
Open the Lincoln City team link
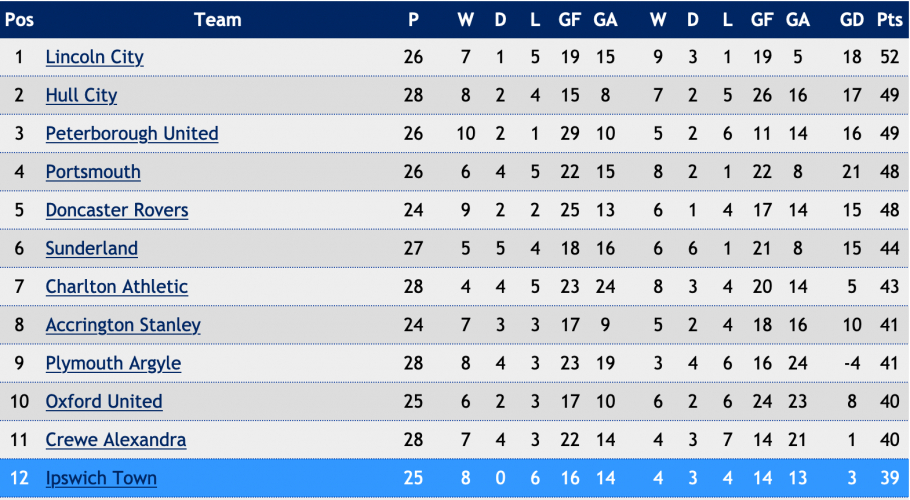point(95,57)
